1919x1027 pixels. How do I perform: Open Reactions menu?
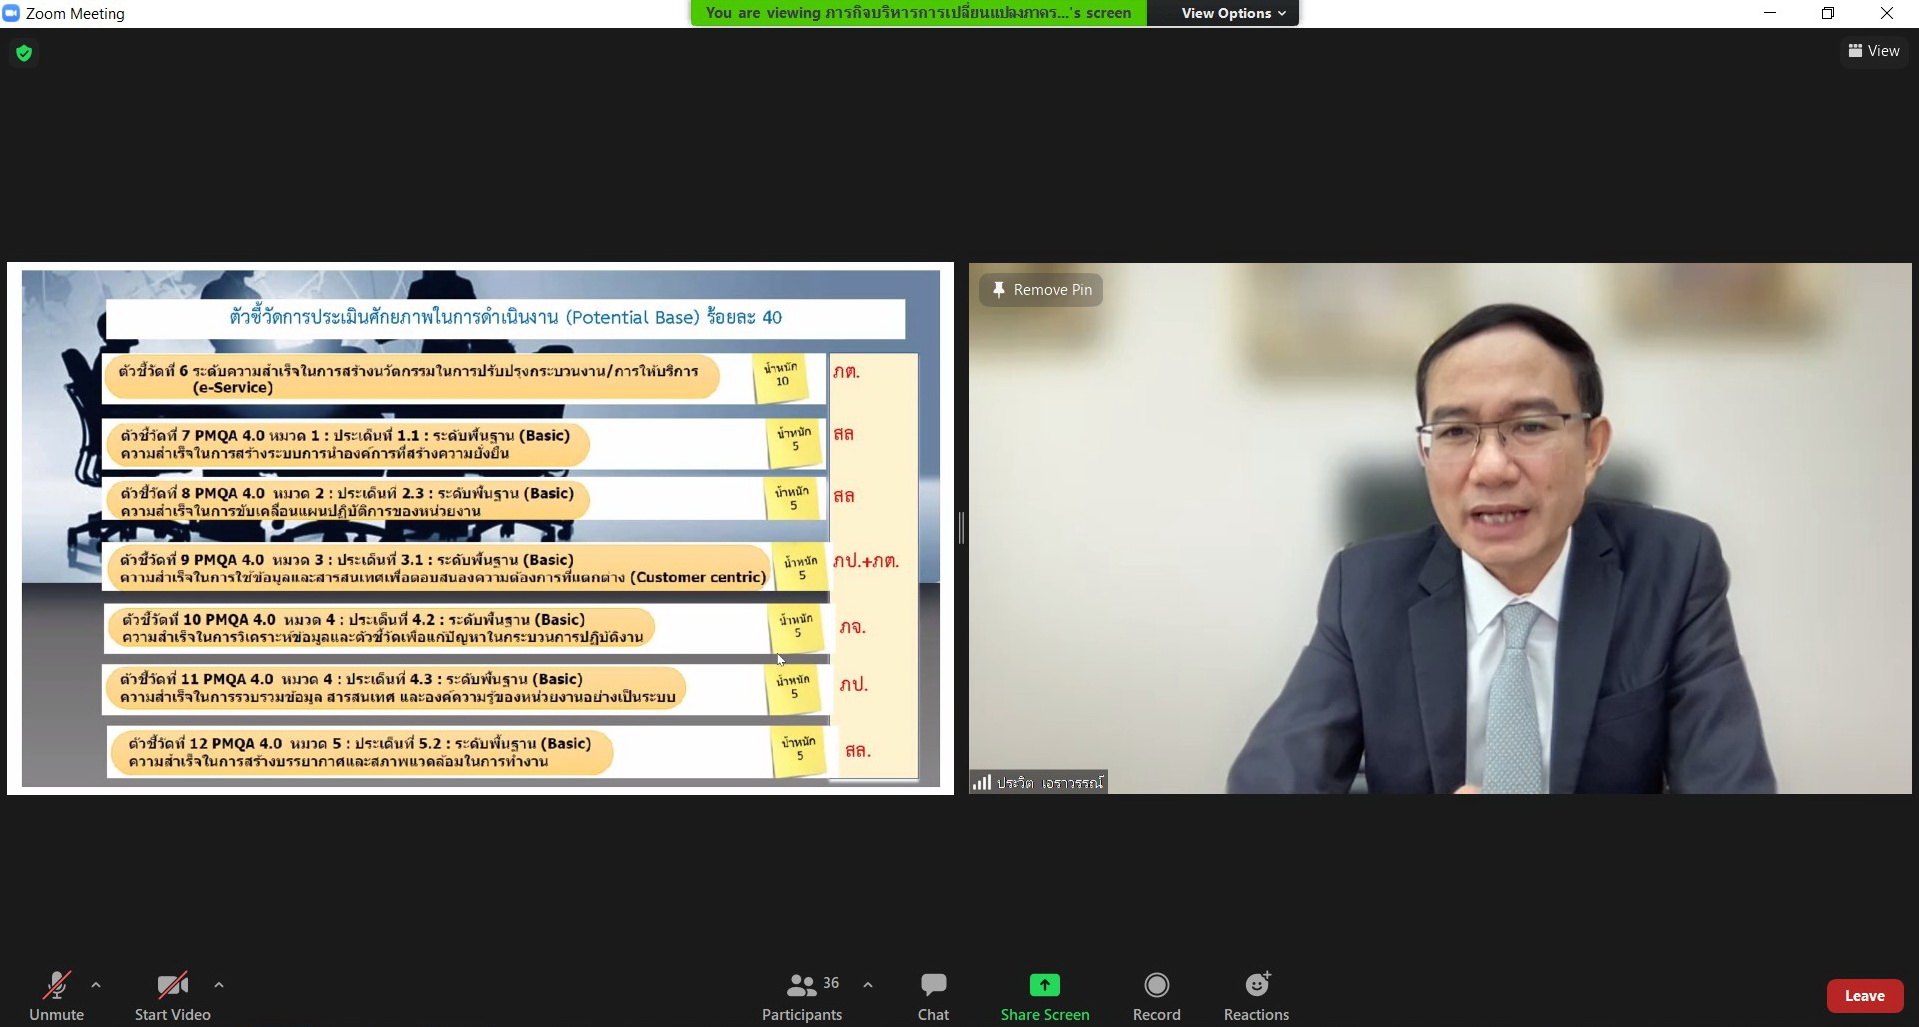[1257, 996]
